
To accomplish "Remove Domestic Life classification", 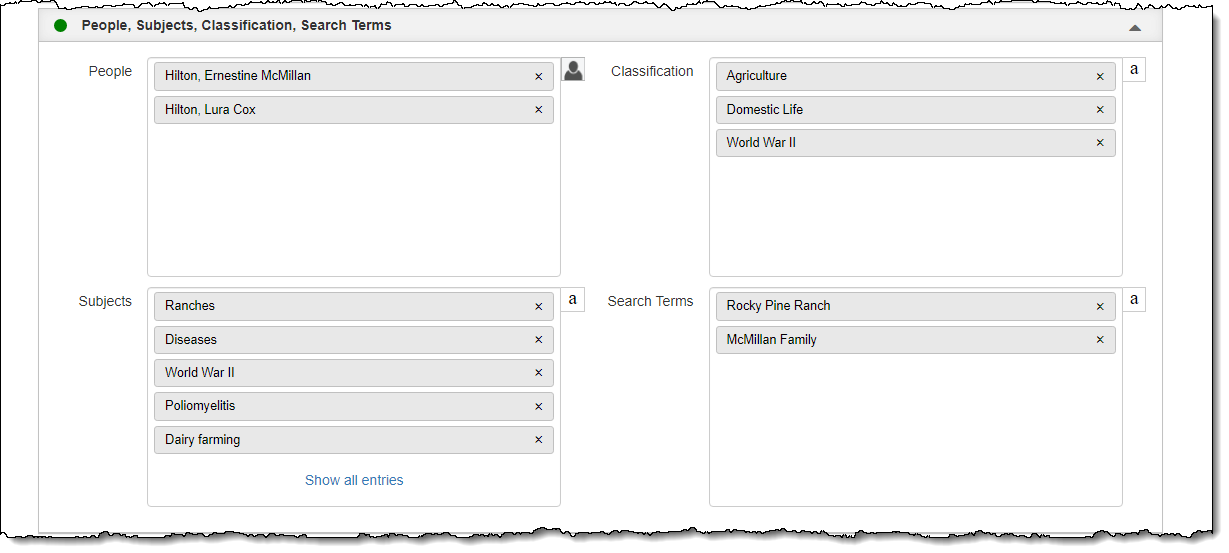I will click(x=1100, y=110).
